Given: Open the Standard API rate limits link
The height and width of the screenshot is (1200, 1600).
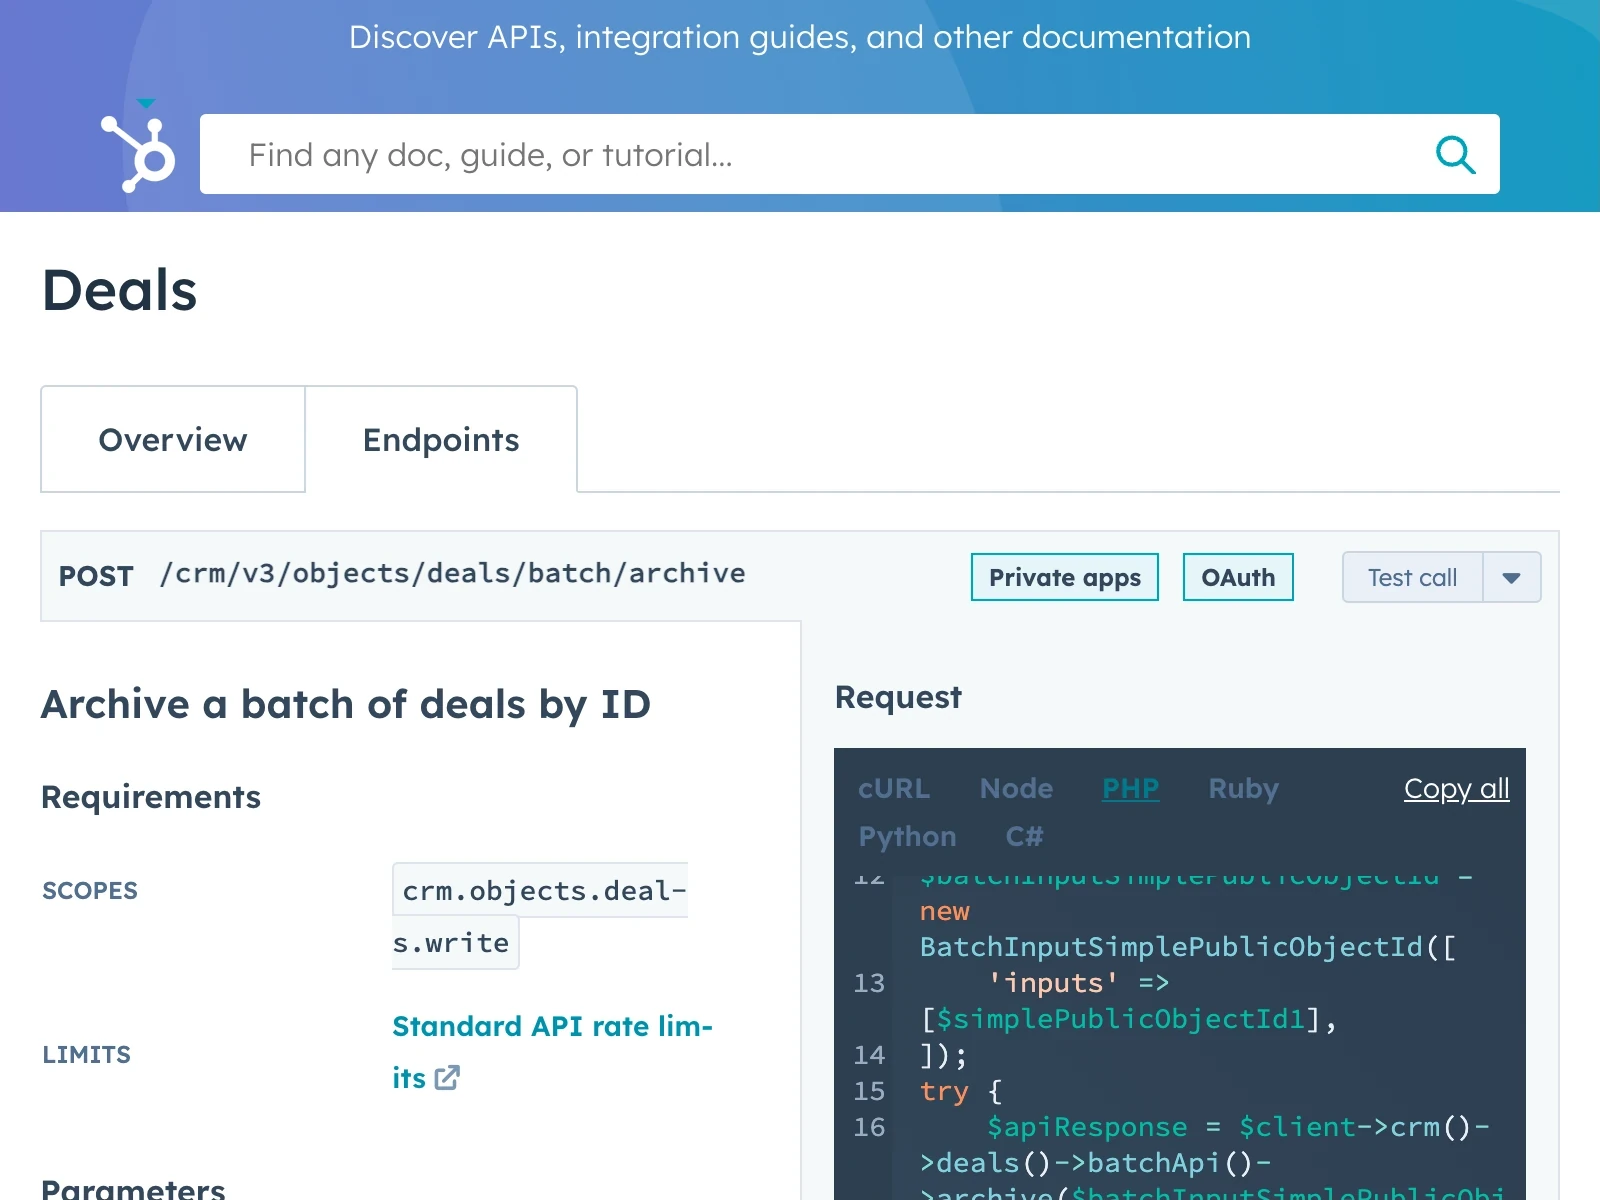Looking at the screenshot, I should tap(552, 1052).
